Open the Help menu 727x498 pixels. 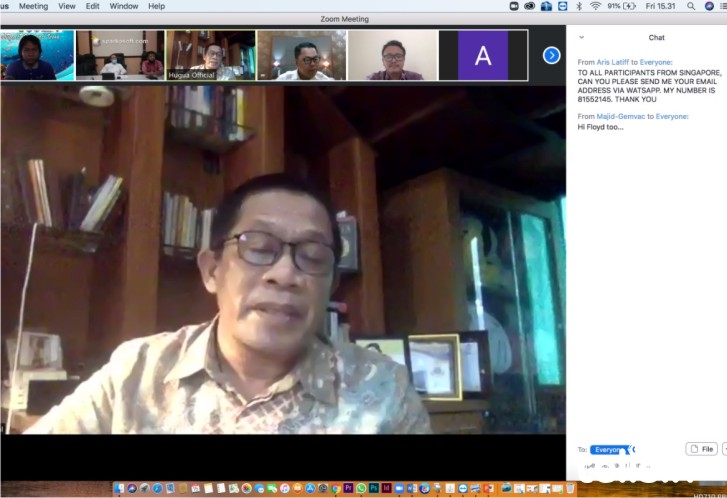coord(156,6)
